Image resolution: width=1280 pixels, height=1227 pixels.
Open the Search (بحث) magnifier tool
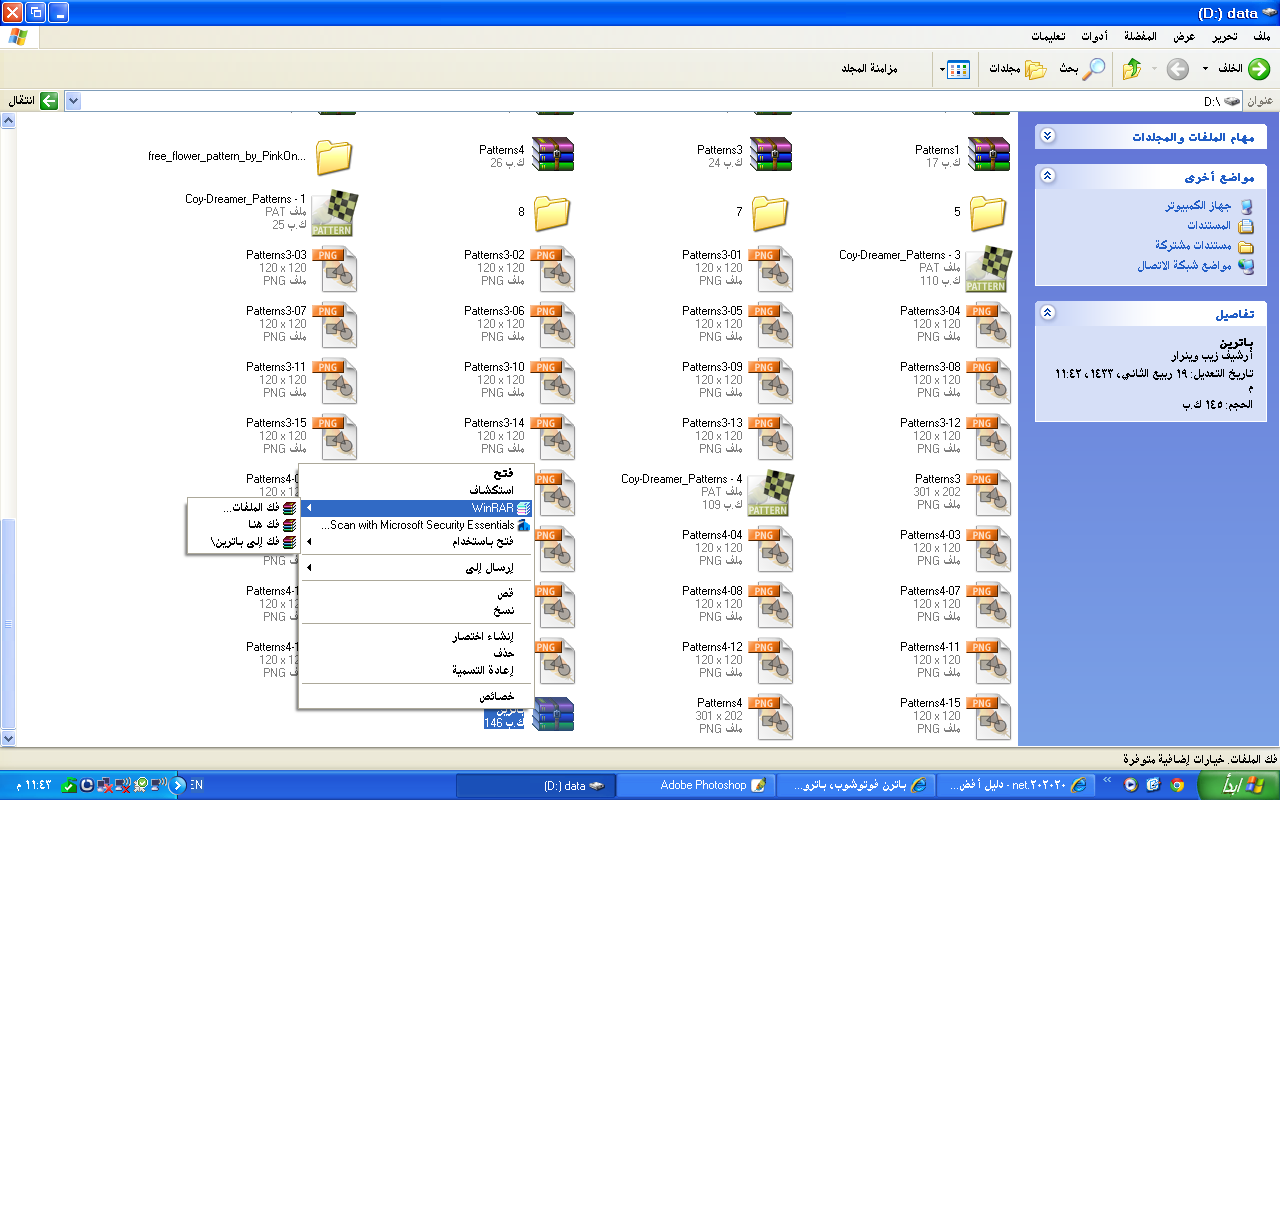[1094, 69]
